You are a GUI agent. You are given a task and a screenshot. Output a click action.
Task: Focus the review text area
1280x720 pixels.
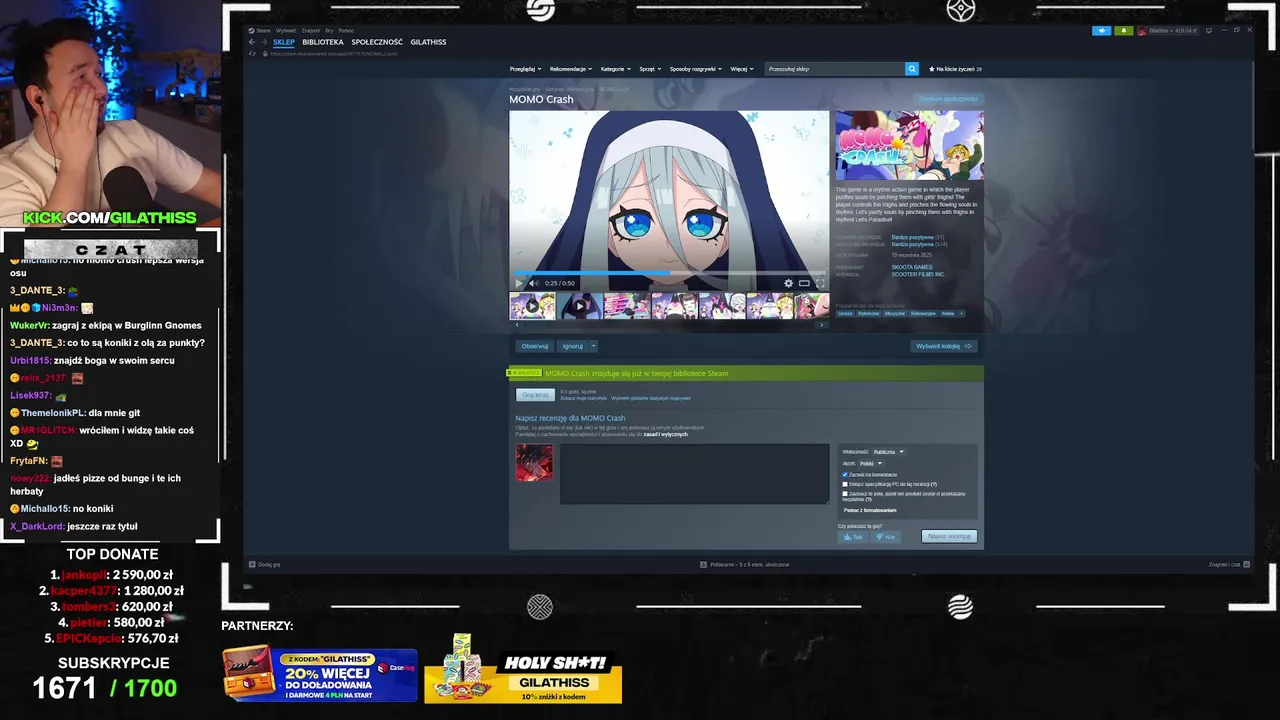coord(694,474)
